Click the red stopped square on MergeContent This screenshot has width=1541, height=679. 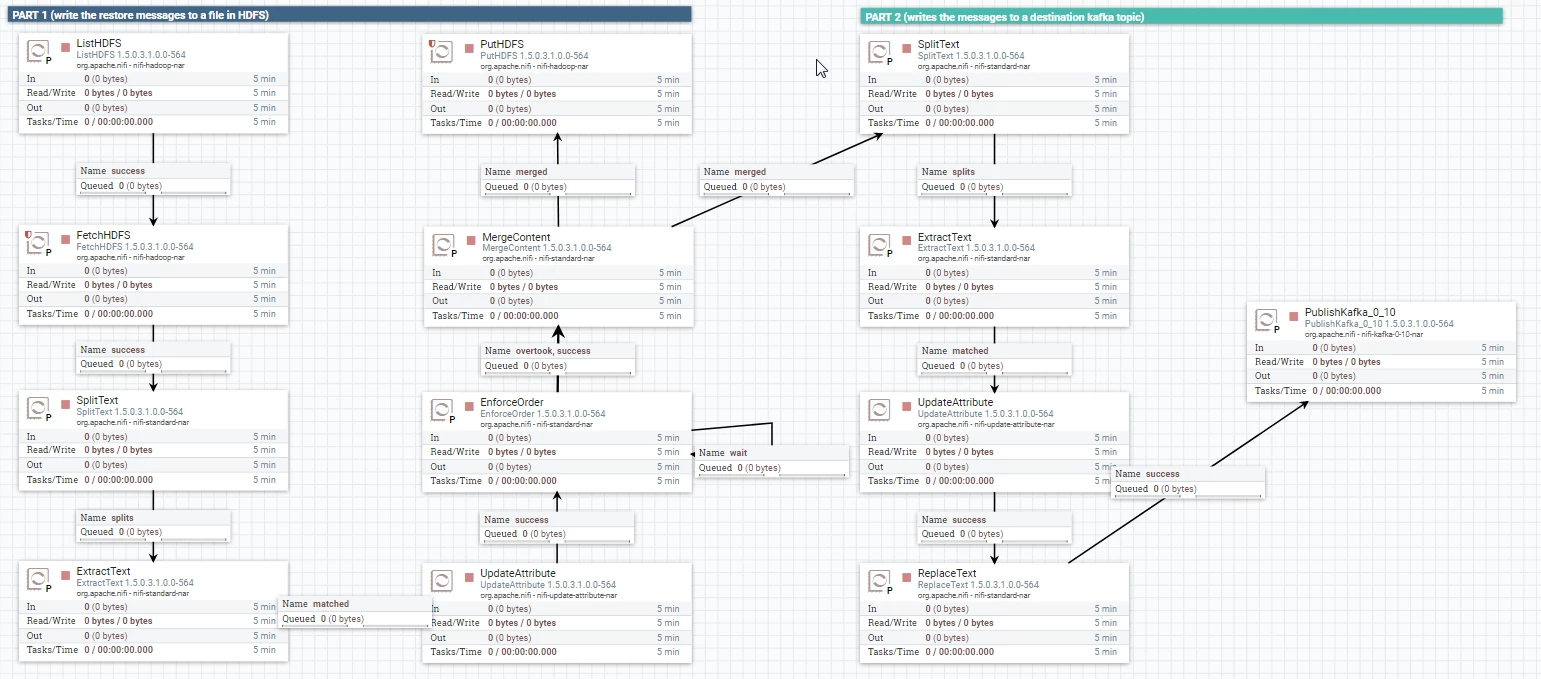coord(472,241)
